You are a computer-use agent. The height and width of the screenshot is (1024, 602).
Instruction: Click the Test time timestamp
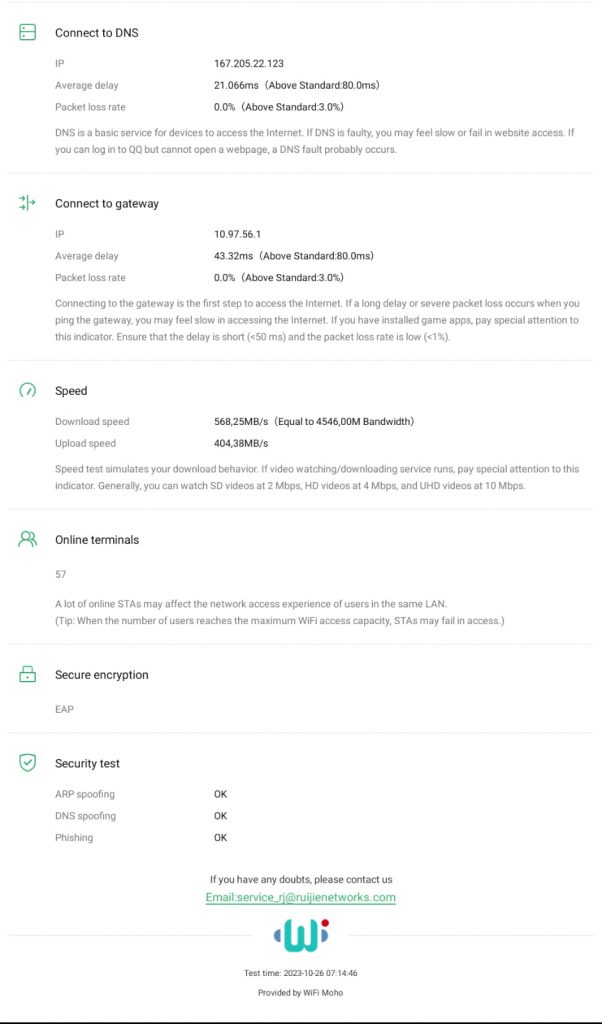click(301, 973)
